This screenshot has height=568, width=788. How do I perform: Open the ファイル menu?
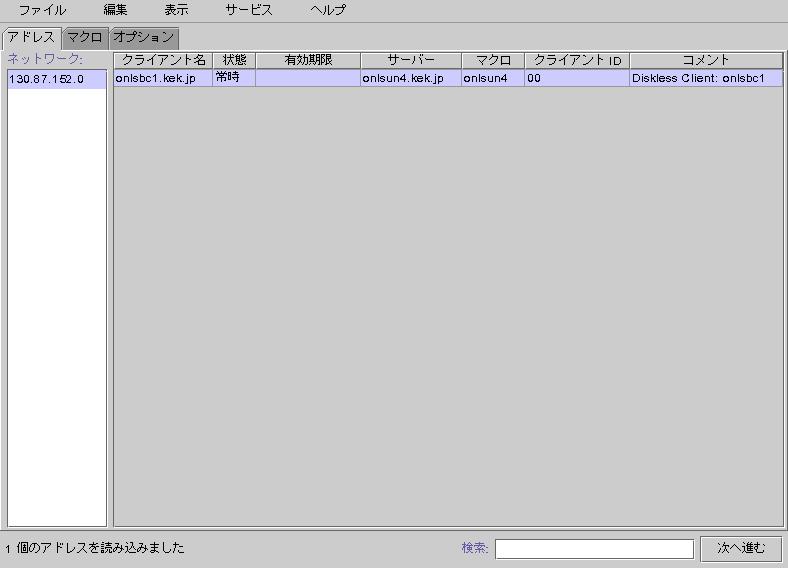(x=42, y=10)
